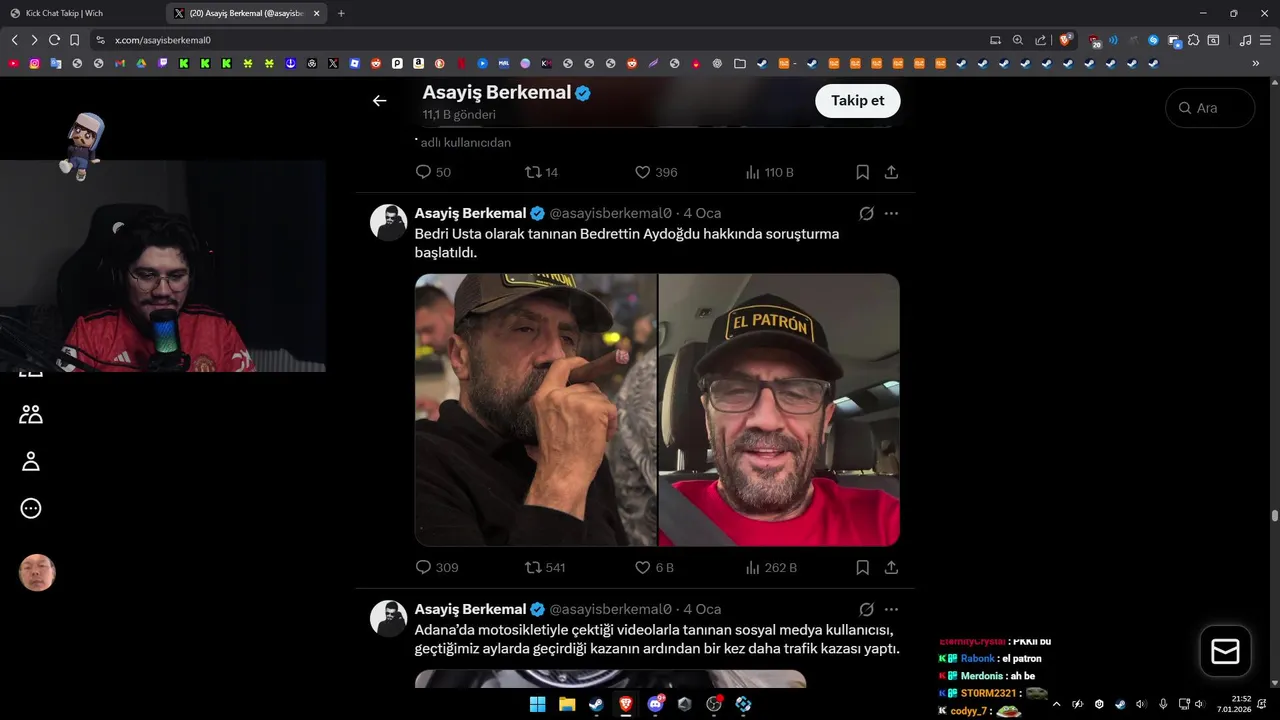Show hidden system tray icons
The width and height of the screenshot is (1280, 720).
click(1056, 704)
